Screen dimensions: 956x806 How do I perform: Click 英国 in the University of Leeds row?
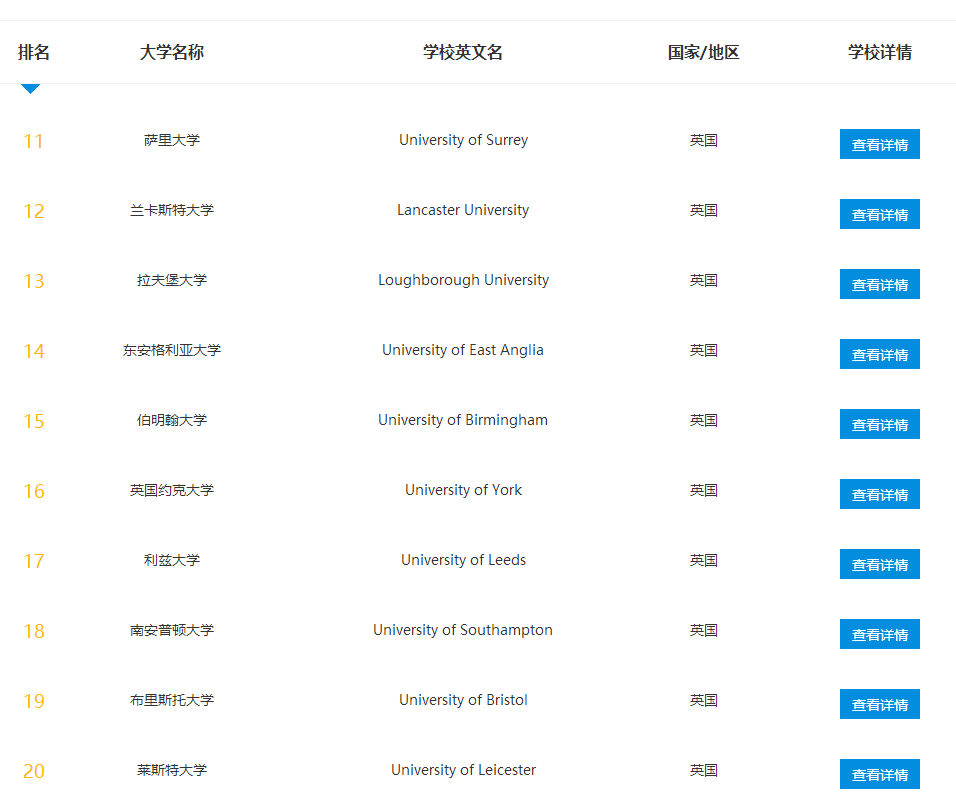click(704, 560)
